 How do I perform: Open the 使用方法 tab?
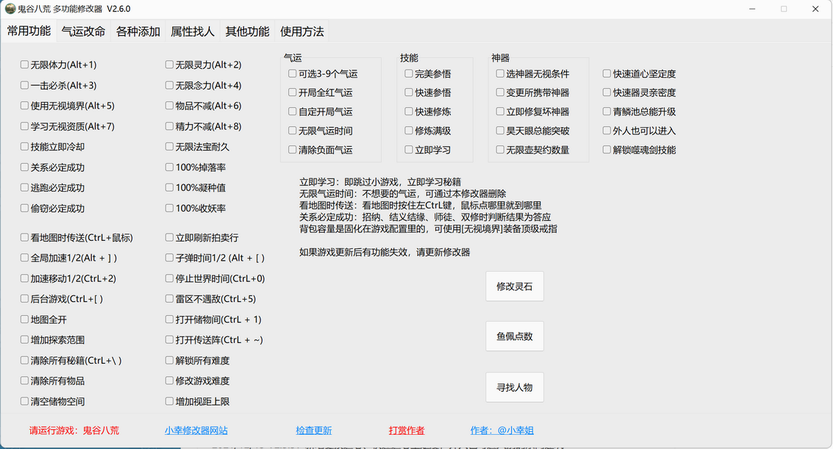(302, 31)
